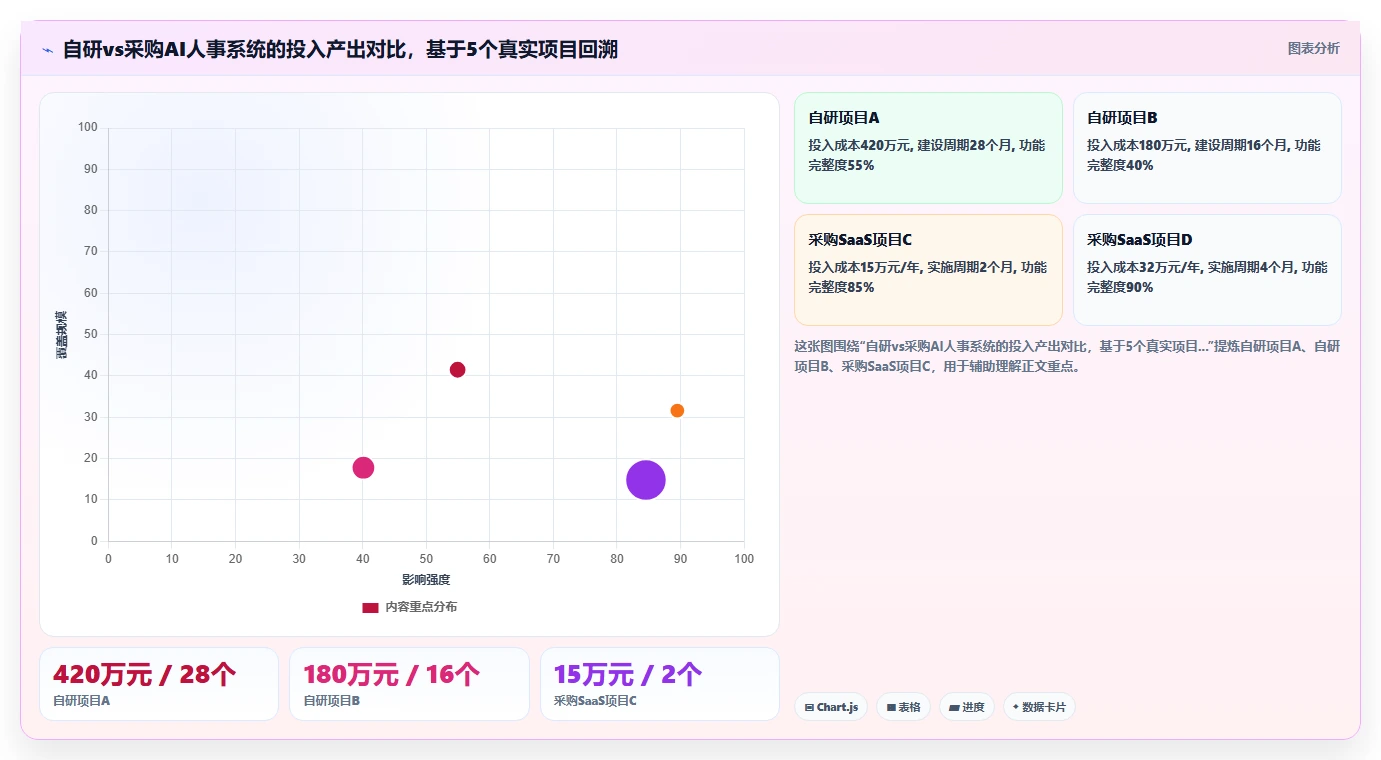
Task: Click the orange bubble in the chart
Action: tap(677, 411)
